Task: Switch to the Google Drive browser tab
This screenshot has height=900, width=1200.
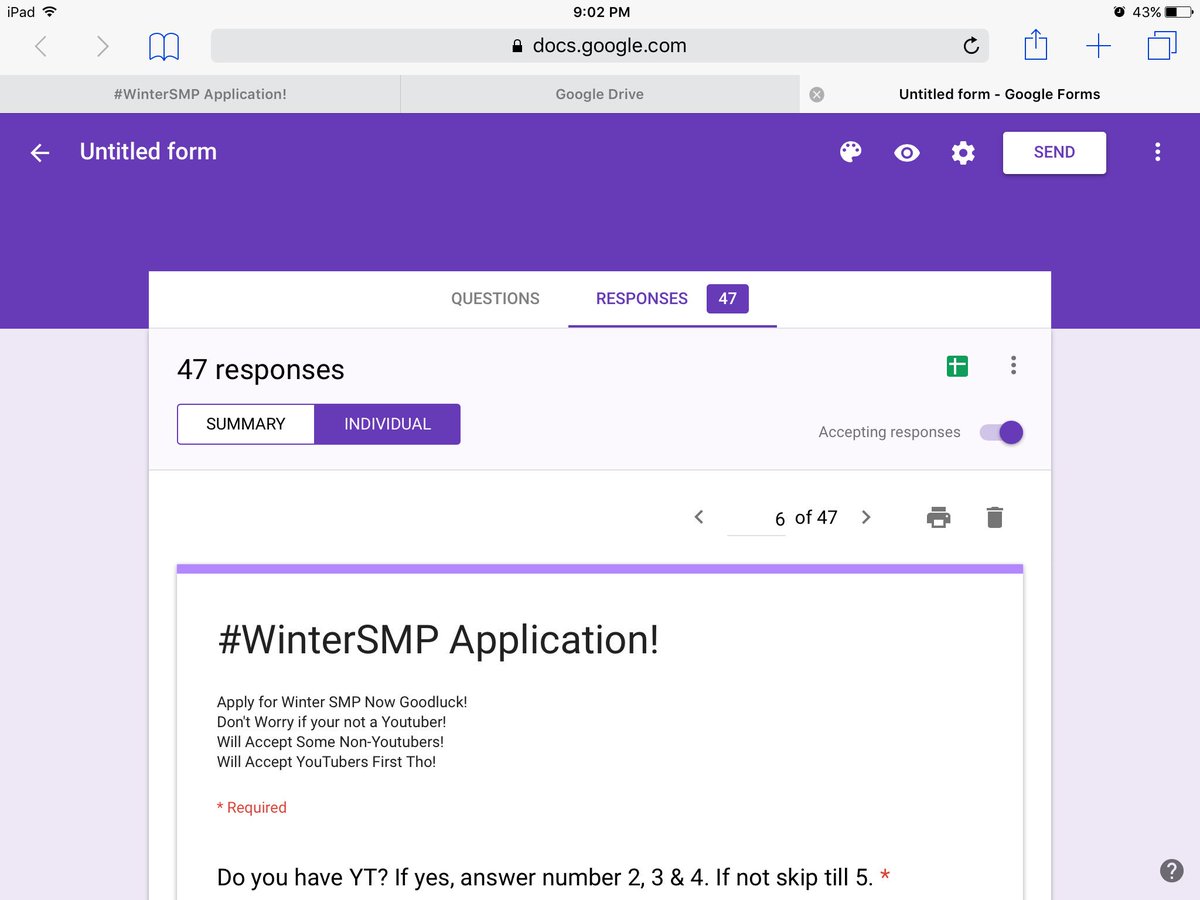Action: point(600,94)
